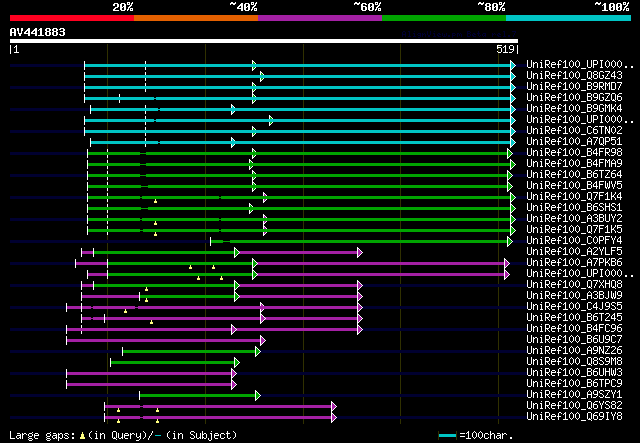640x443 pixels.
Task: Click the purple ~60% legend color segment
Action: (320, 18)
